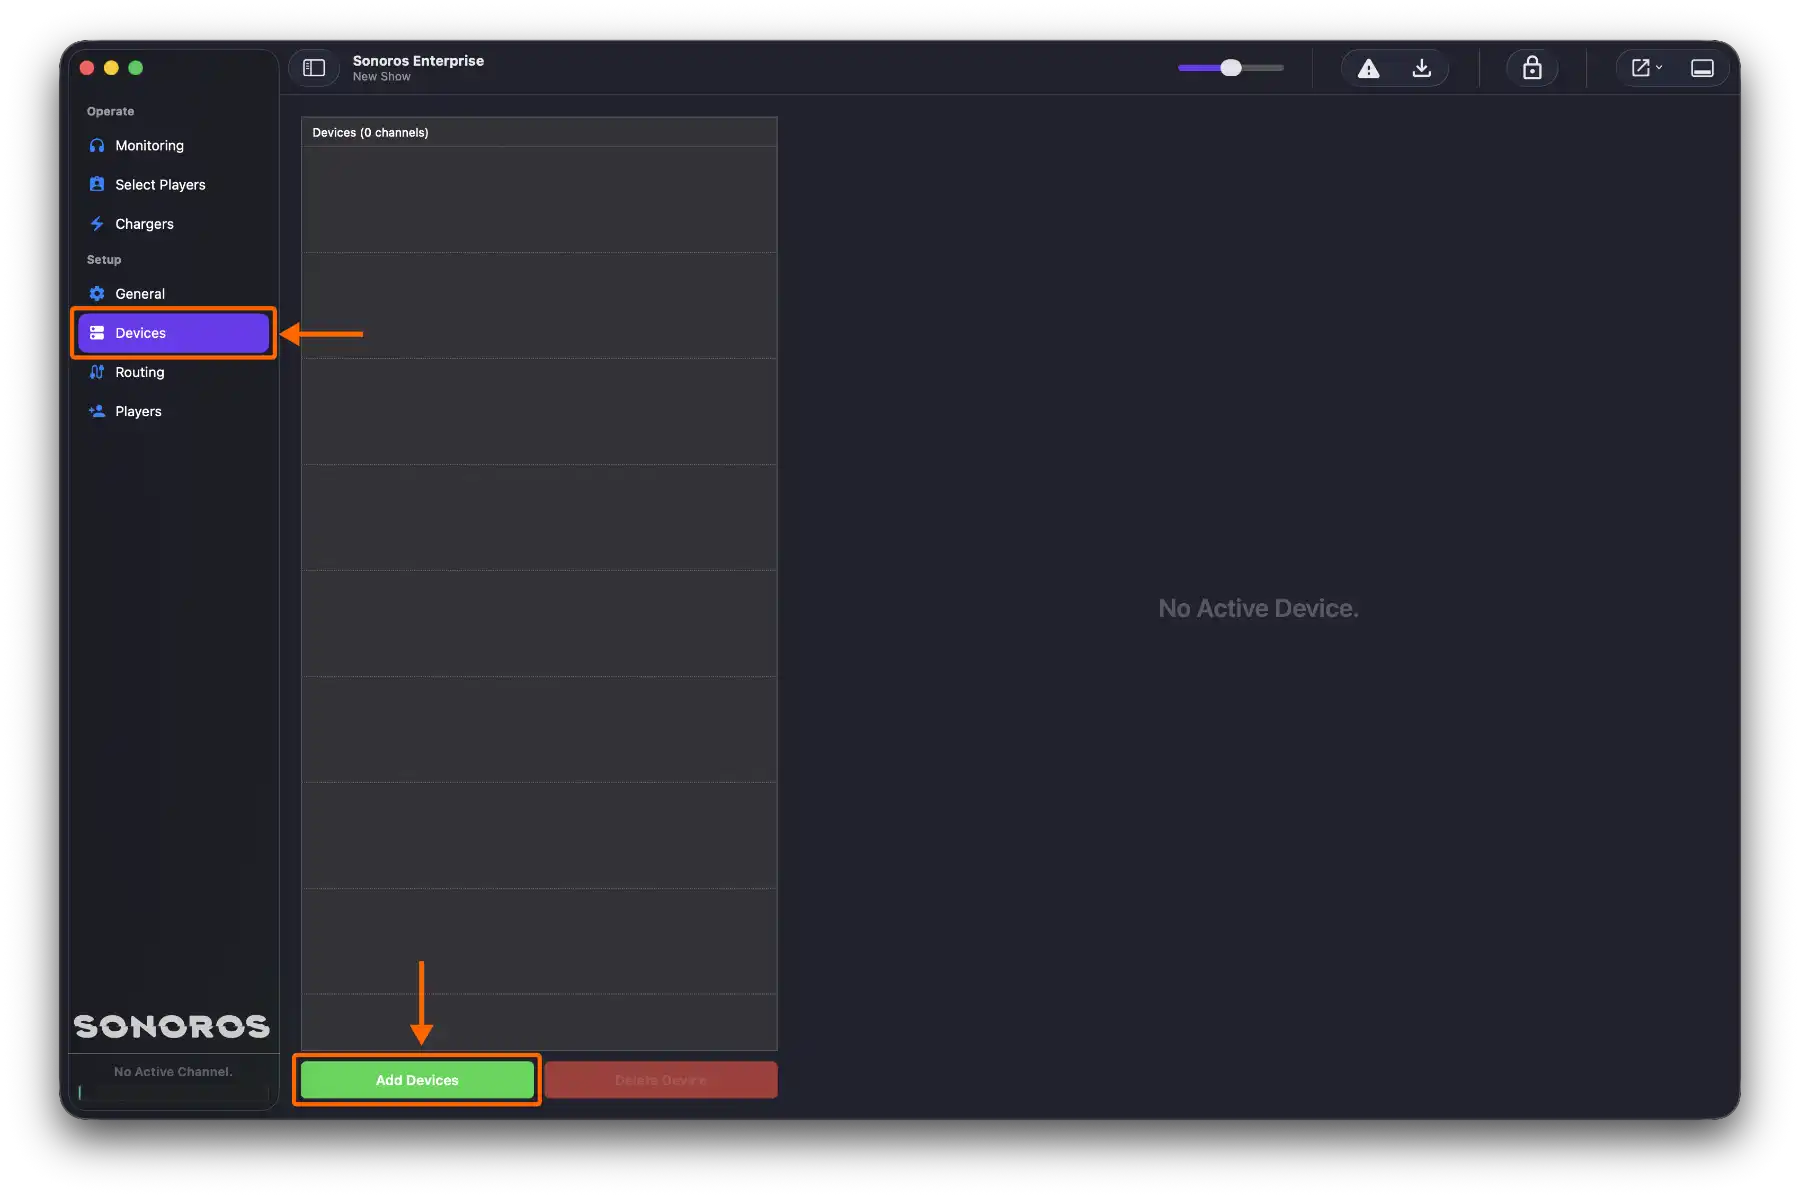The image size is (1800, 1198).
Task: Switch to the Routing page
Action: click(173, 372)
